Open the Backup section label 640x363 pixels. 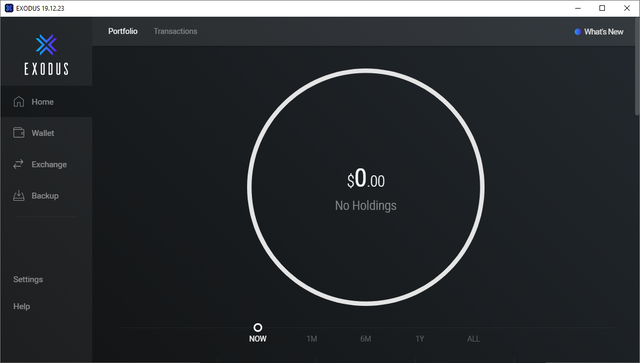click(x=45, y=196)
